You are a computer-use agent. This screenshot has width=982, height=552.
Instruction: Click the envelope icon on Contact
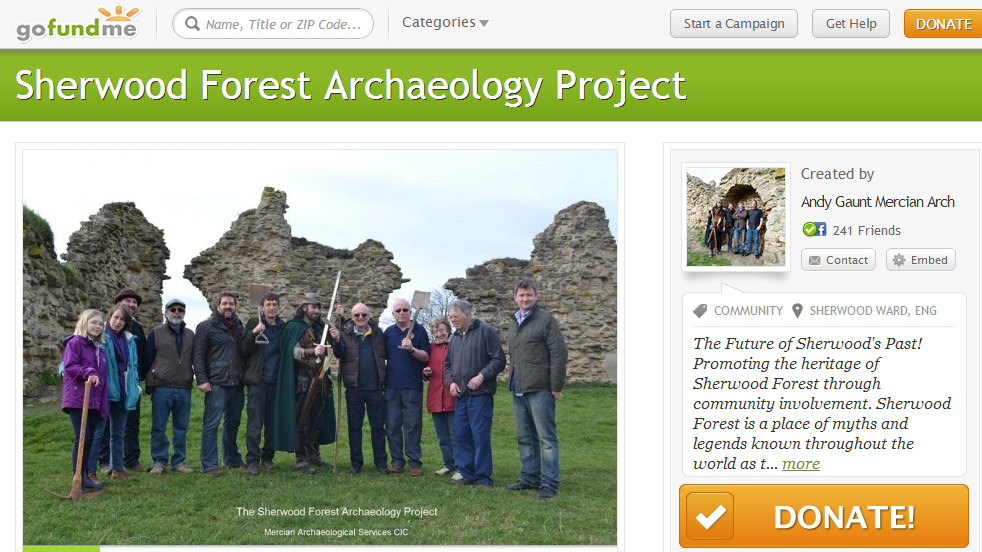click(814, 260)
